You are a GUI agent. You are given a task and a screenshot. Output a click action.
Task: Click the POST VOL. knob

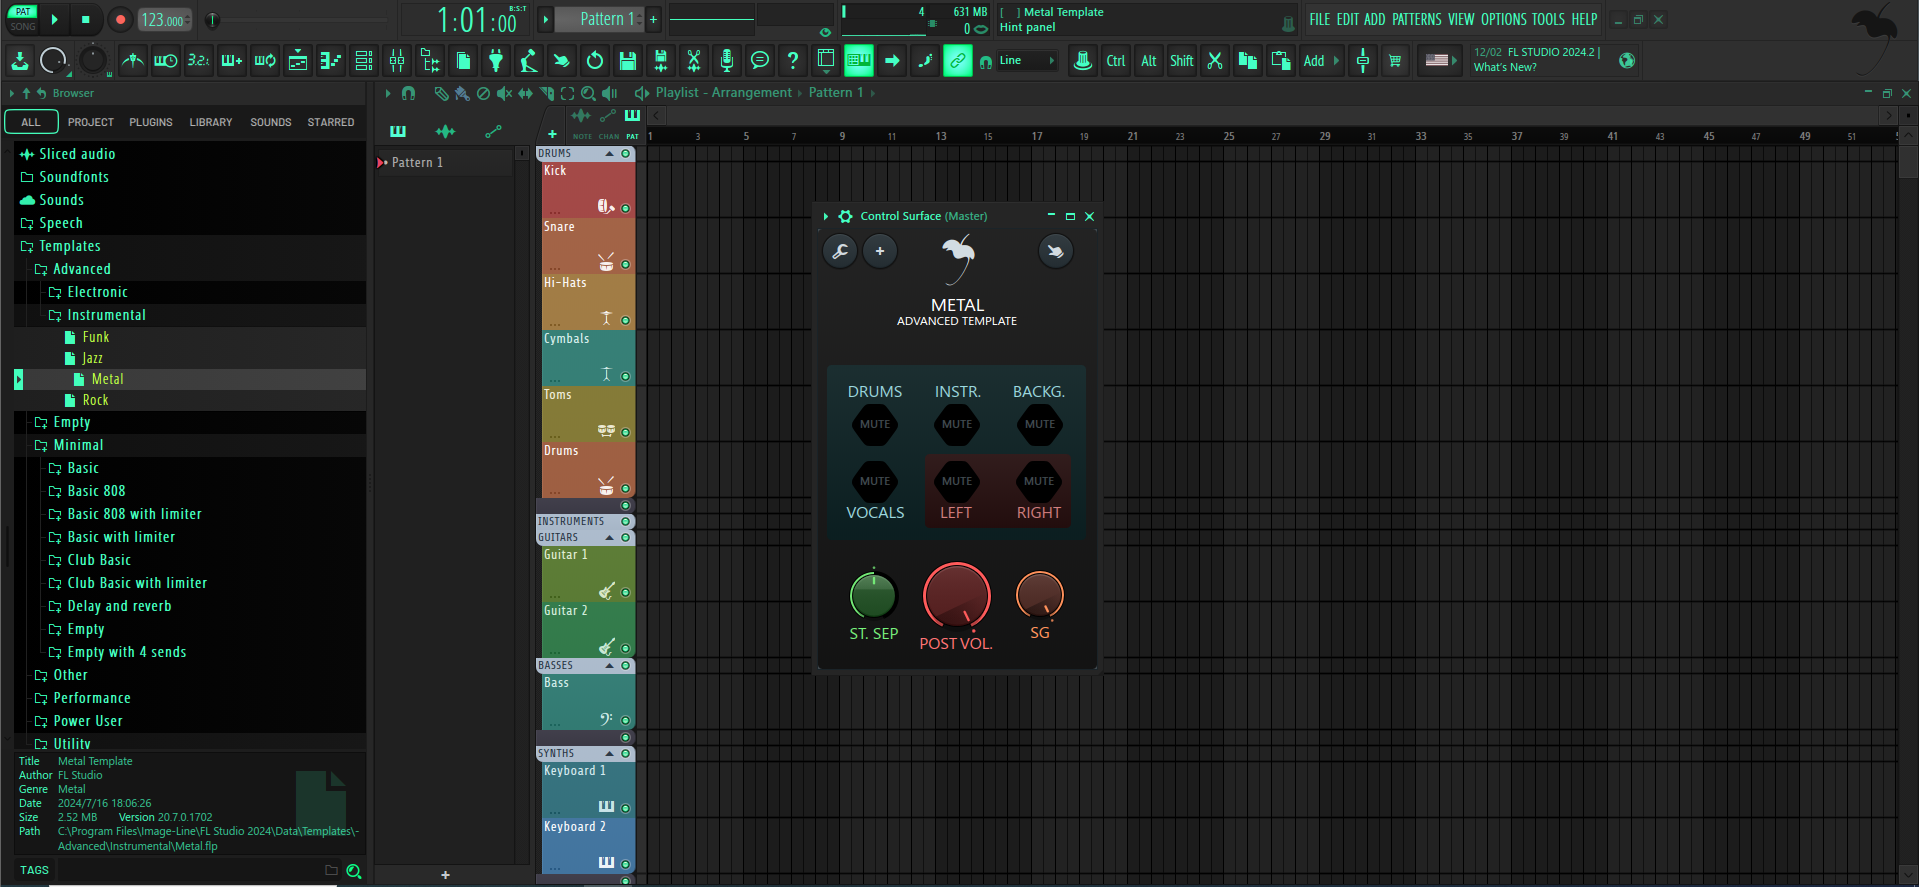[956, 596]
